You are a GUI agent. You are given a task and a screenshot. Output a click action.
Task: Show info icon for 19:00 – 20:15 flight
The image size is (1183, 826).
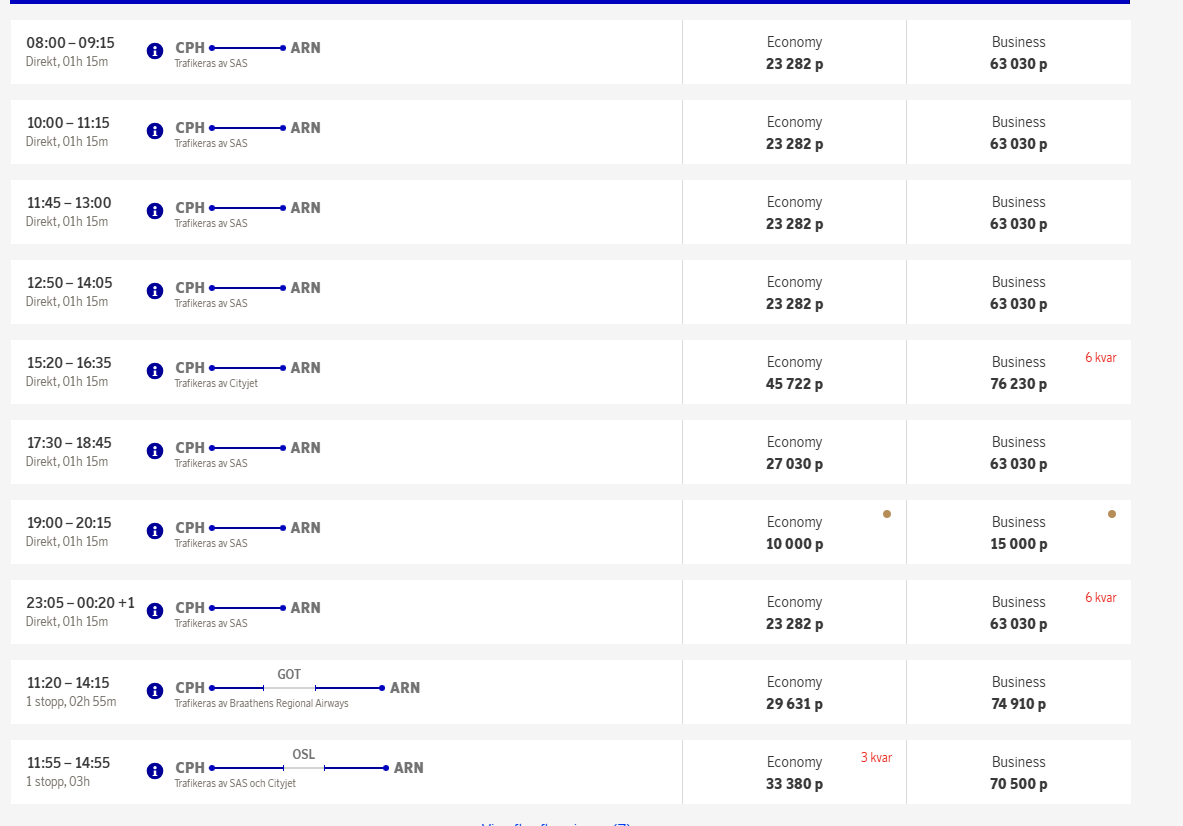(155, 531)
